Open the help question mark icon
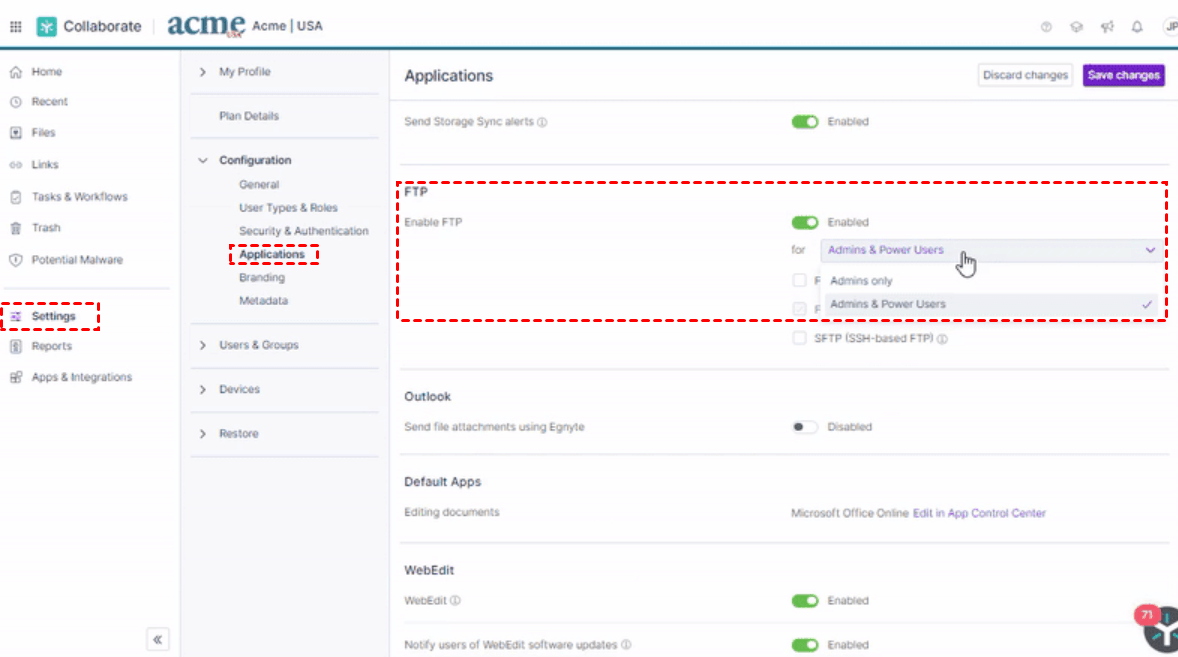 pos(1046,27)
